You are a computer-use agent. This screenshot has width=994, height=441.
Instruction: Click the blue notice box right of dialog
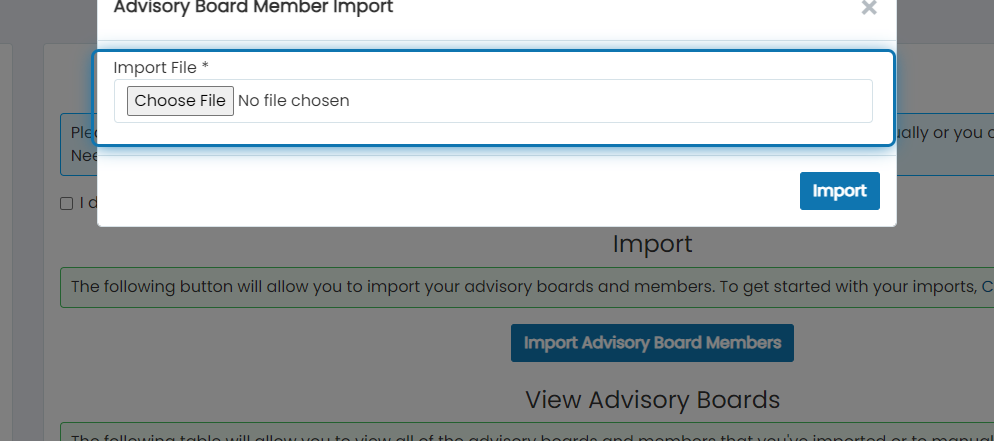tap(945, 144)
